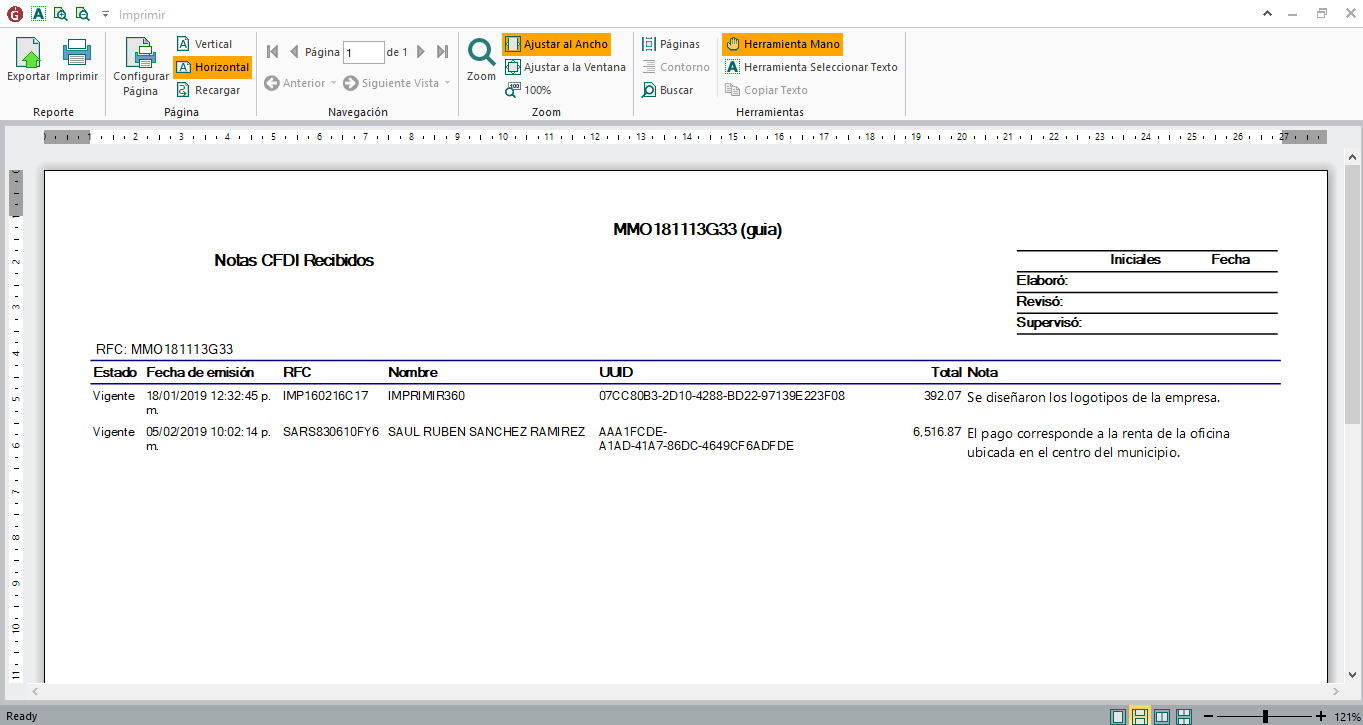
Task: Go to the last page arrow
Action: (x=442, y=52)
